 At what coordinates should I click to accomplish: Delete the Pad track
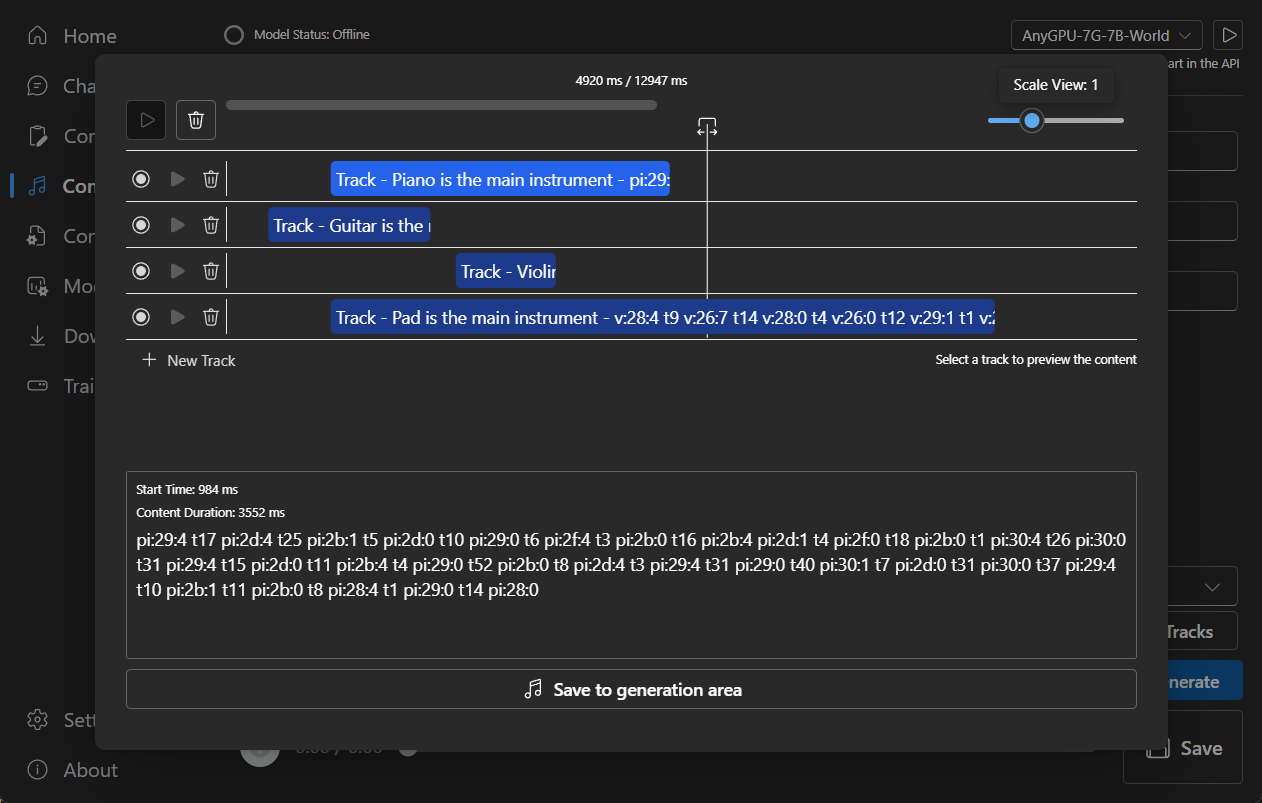(211, 317)
